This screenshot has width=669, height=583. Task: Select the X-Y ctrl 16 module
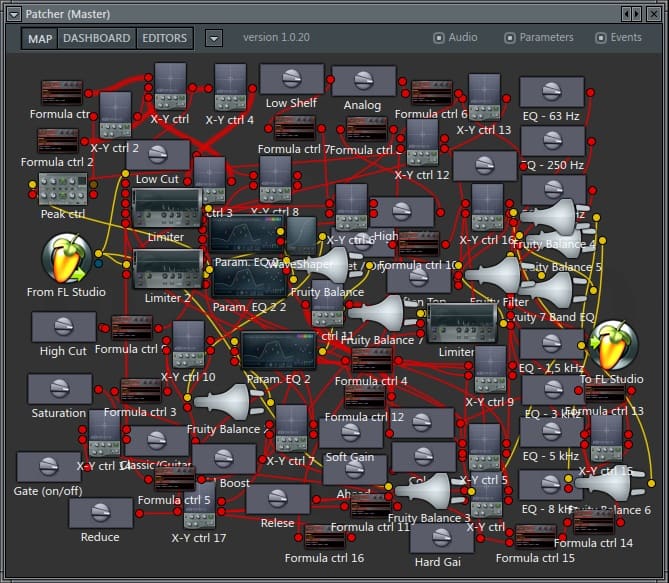pyautogui.click(x=487, y=207)
